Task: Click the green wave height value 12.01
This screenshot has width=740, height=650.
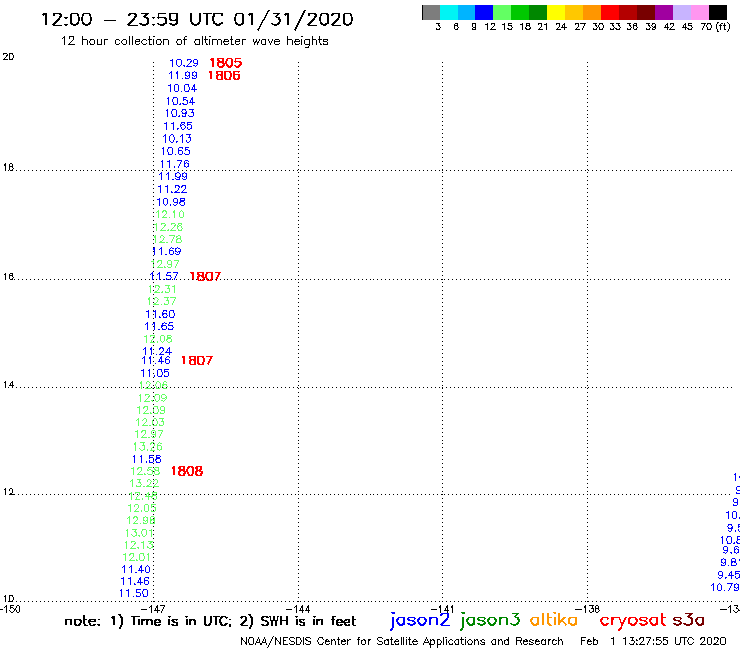Action: (137, 557)
